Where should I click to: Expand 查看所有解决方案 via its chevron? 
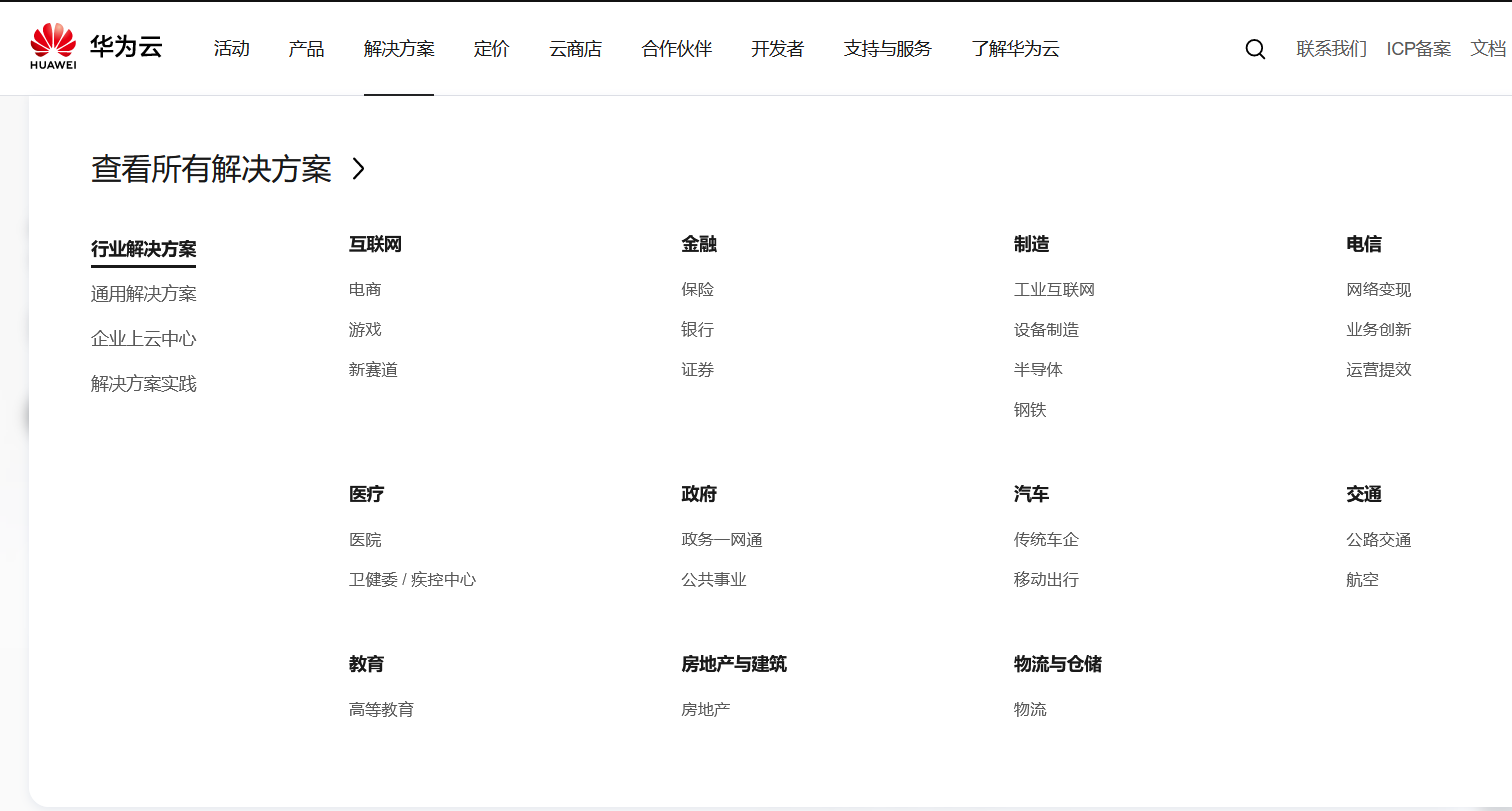point(358,170)
